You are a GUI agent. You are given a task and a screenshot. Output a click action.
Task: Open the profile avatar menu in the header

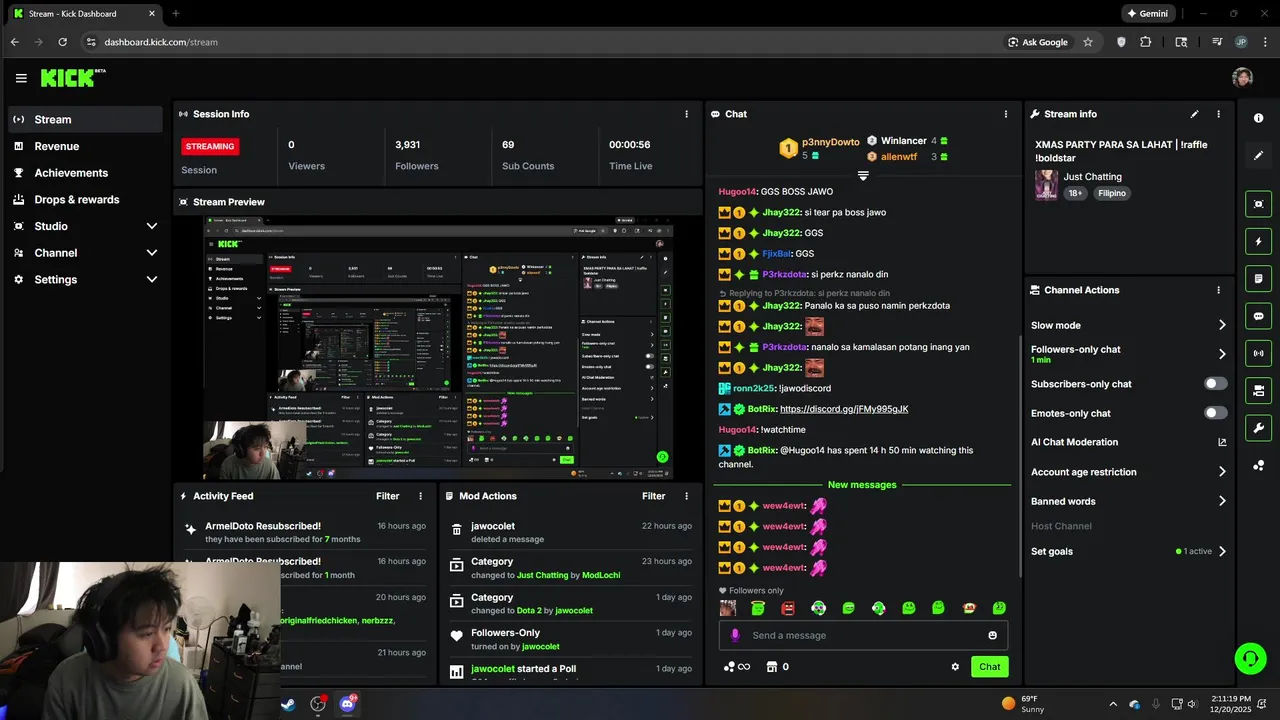(x=1242, y=78)
